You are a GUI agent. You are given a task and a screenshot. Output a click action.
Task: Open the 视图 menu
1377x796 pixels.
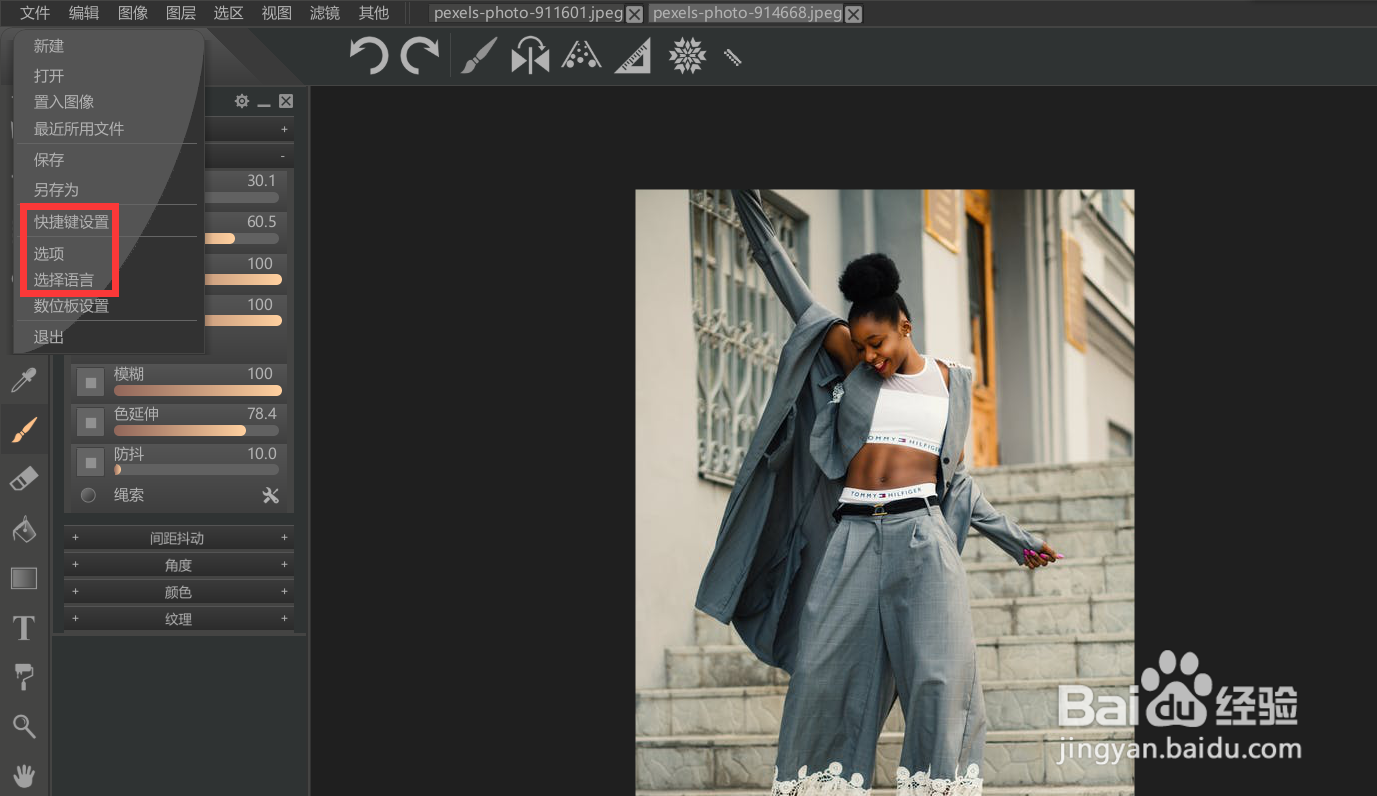277,13
